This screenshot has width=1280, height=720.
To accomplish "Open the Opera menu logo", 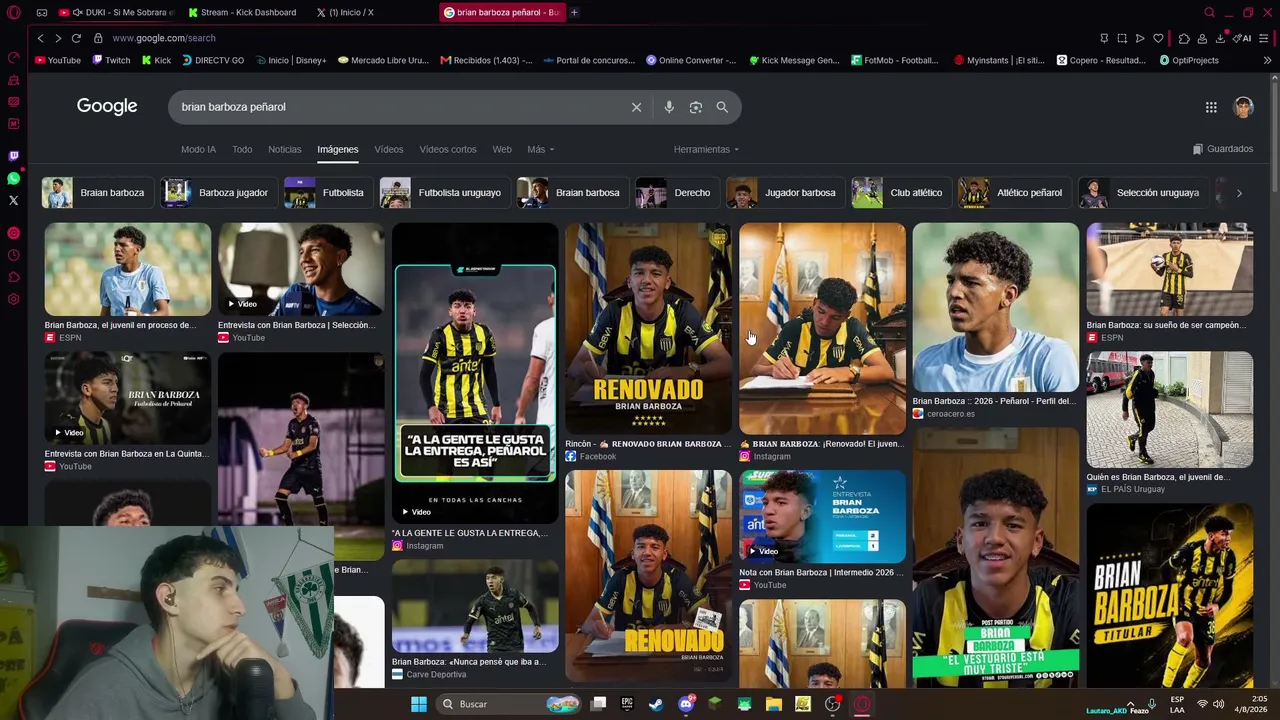I will (13, 12).
